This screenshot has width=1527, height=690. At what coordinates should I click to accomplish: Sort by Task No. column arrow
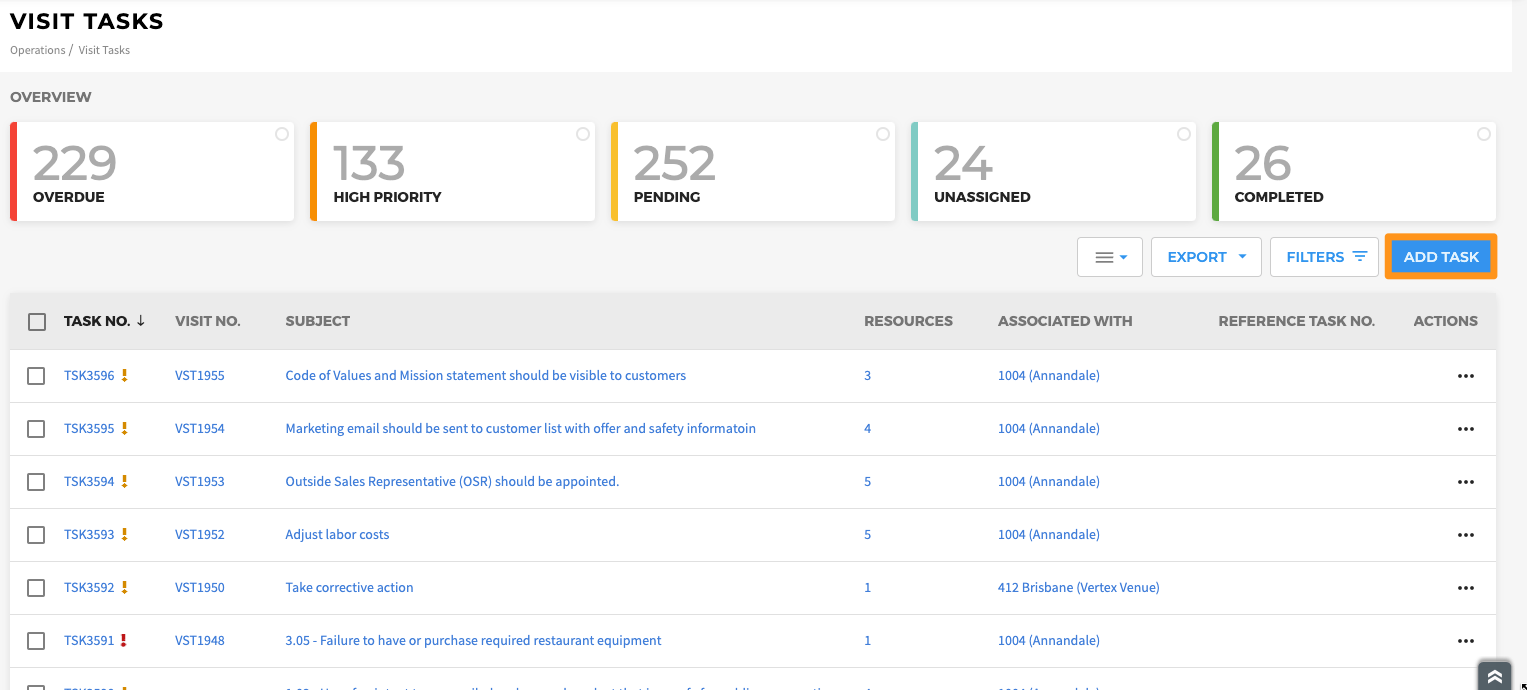(141, 321)
